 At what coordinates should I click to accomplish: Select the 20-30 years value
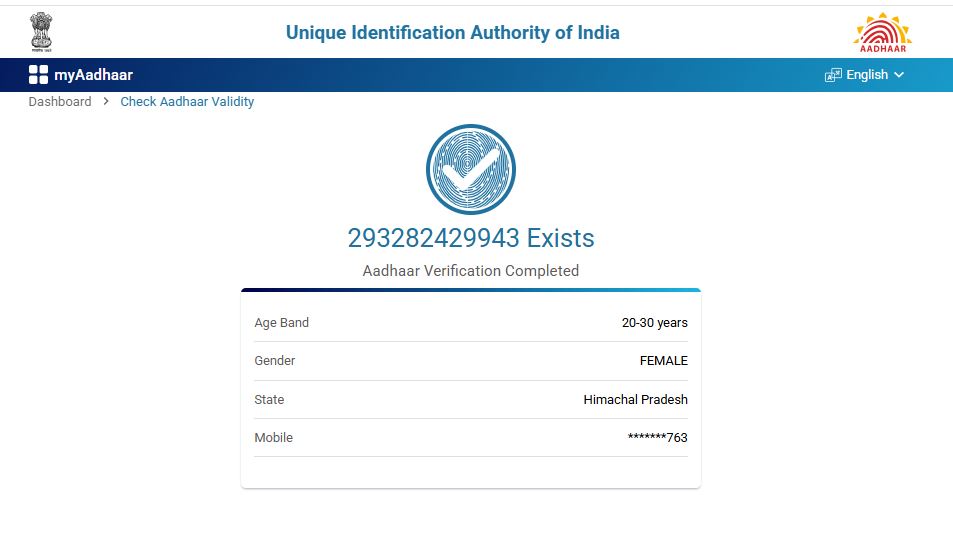(654, 323)
